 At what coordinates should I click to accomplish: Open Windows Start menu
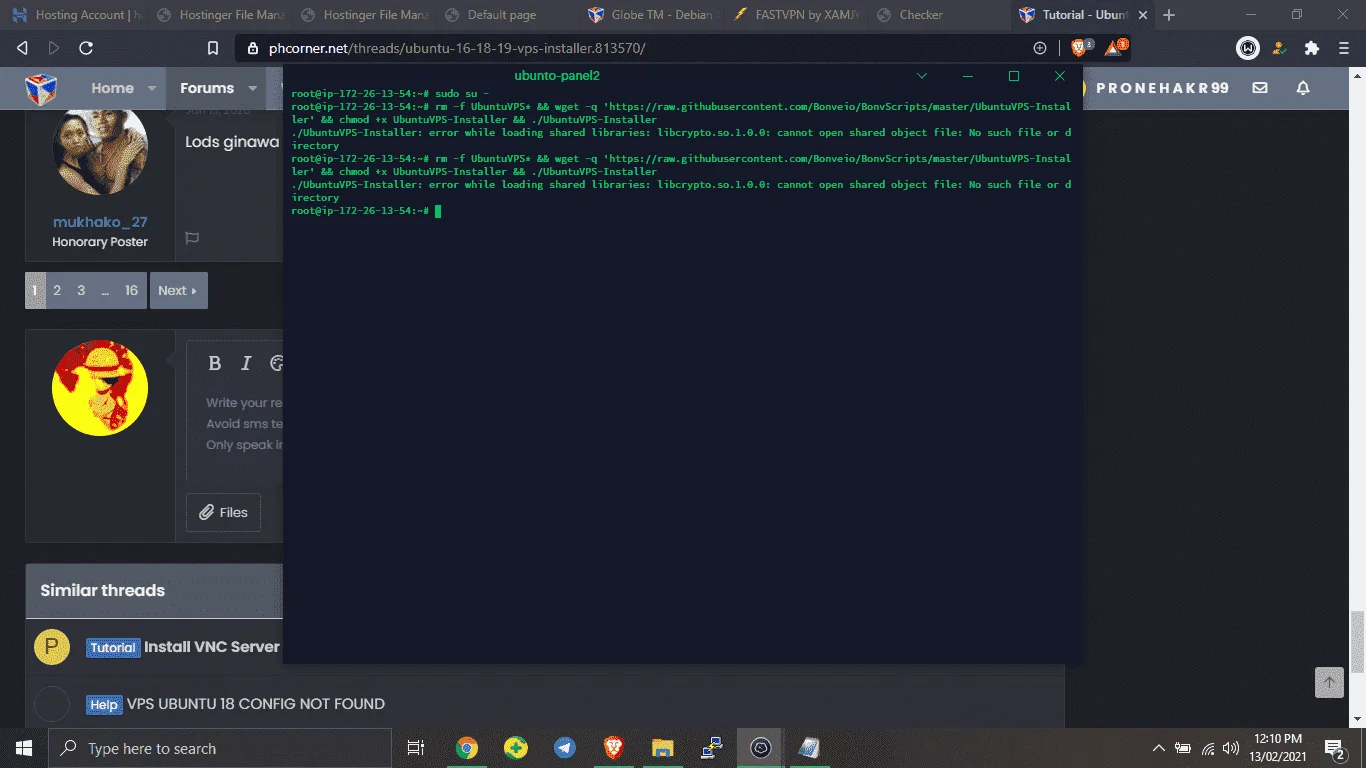pos(24,748)
